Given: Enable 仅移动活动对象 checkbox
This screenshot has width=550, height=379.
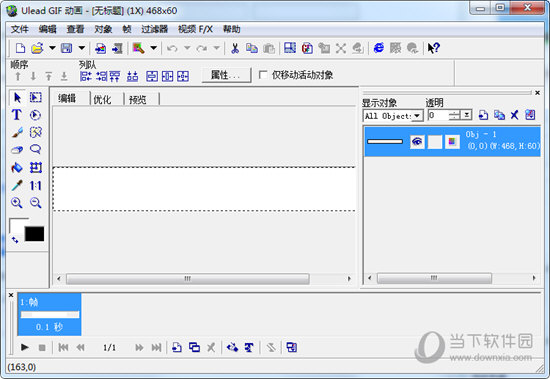Looking at the screenshot, I should point(263,75).
